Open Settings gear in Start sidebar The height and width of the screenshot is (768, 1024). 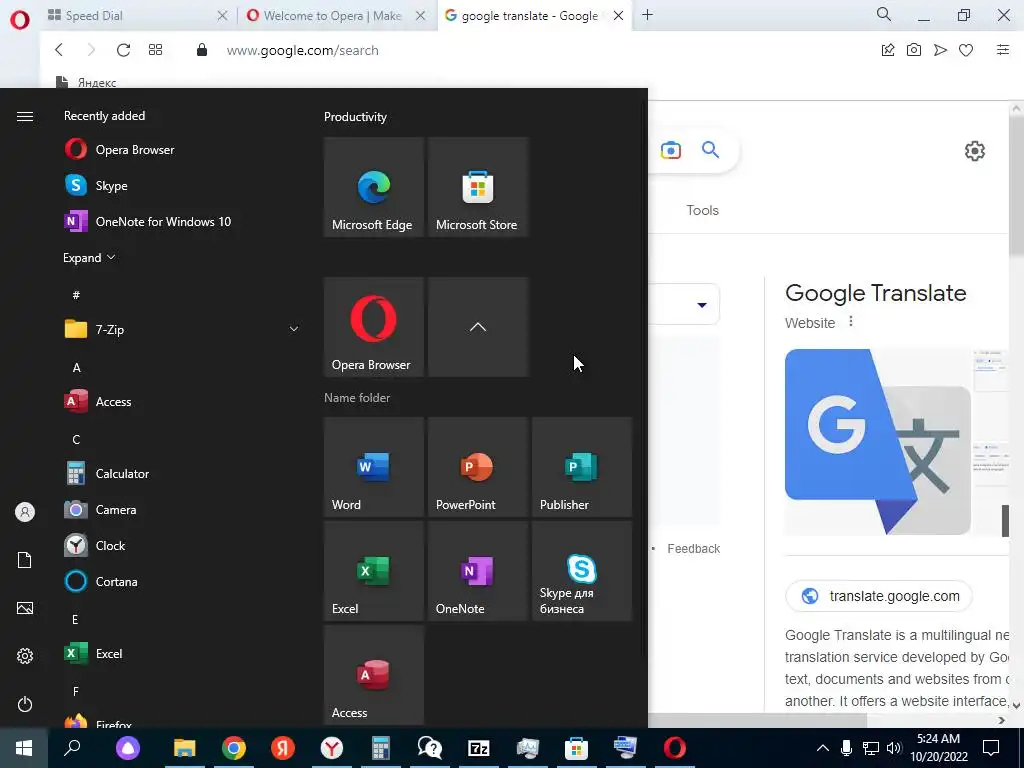(25, 656)
